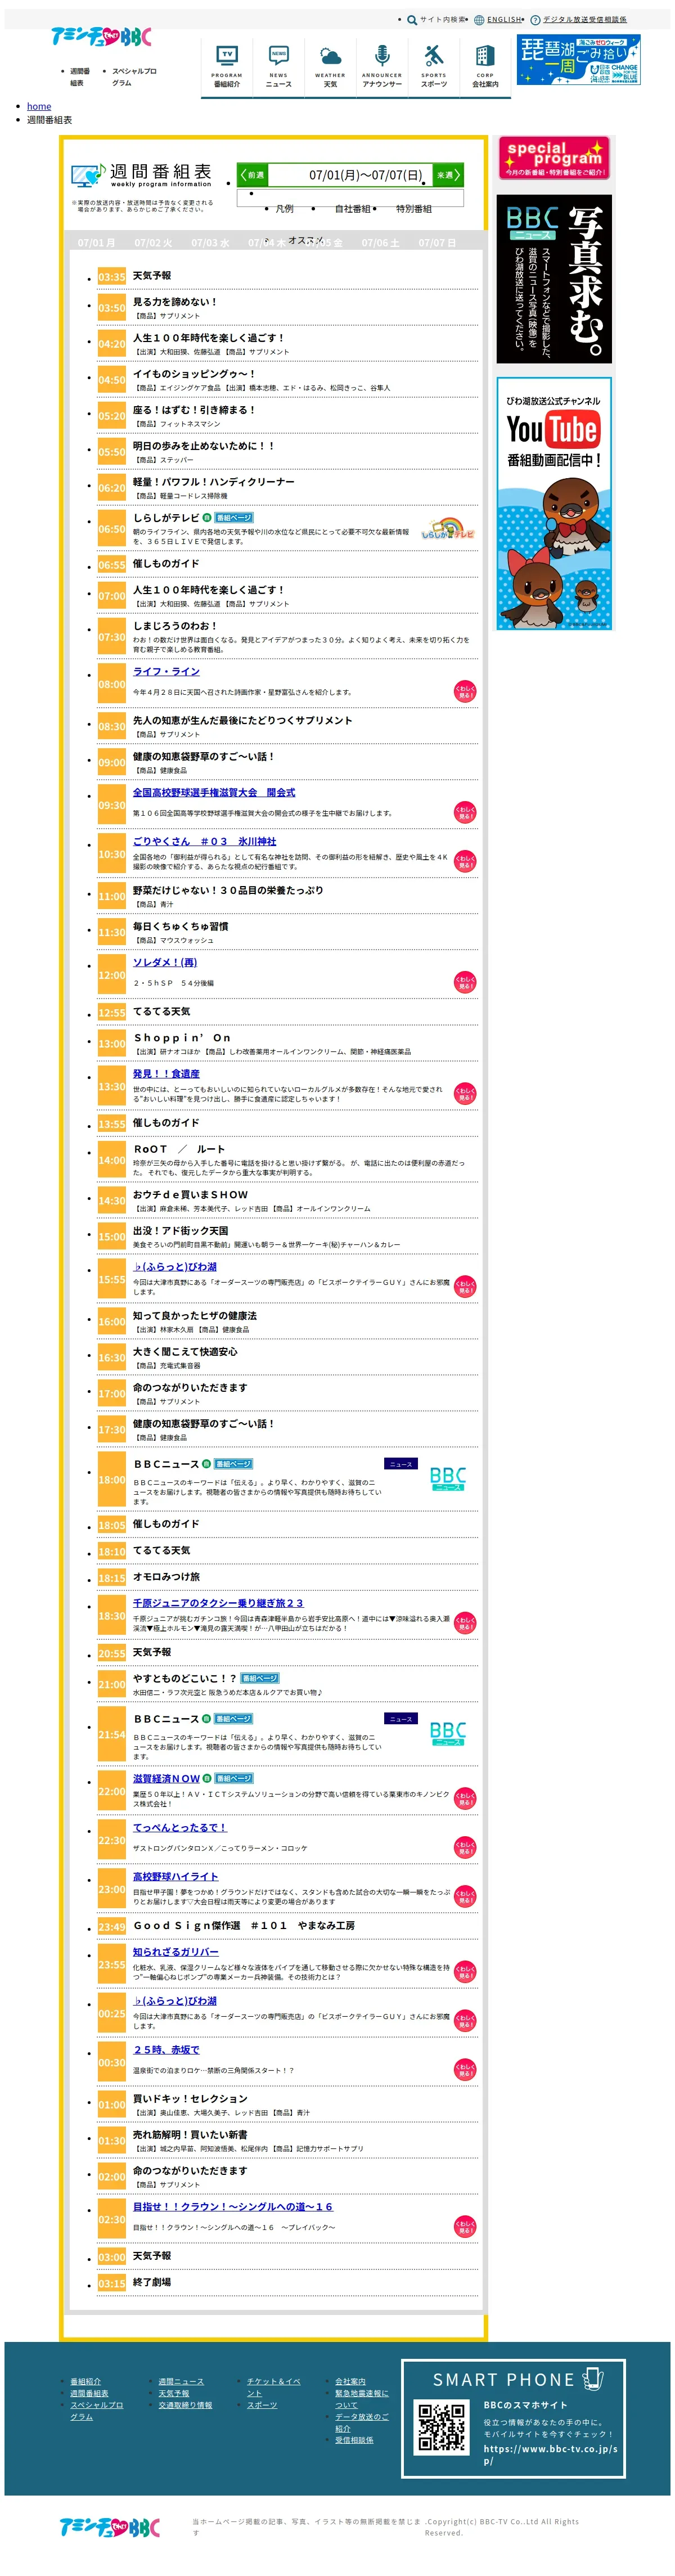Click 番組ページ button for 18:00 BBCニュース
Image resolution: width=675 pixels, height=2576 pixels.
click(x=233, y=1464)
